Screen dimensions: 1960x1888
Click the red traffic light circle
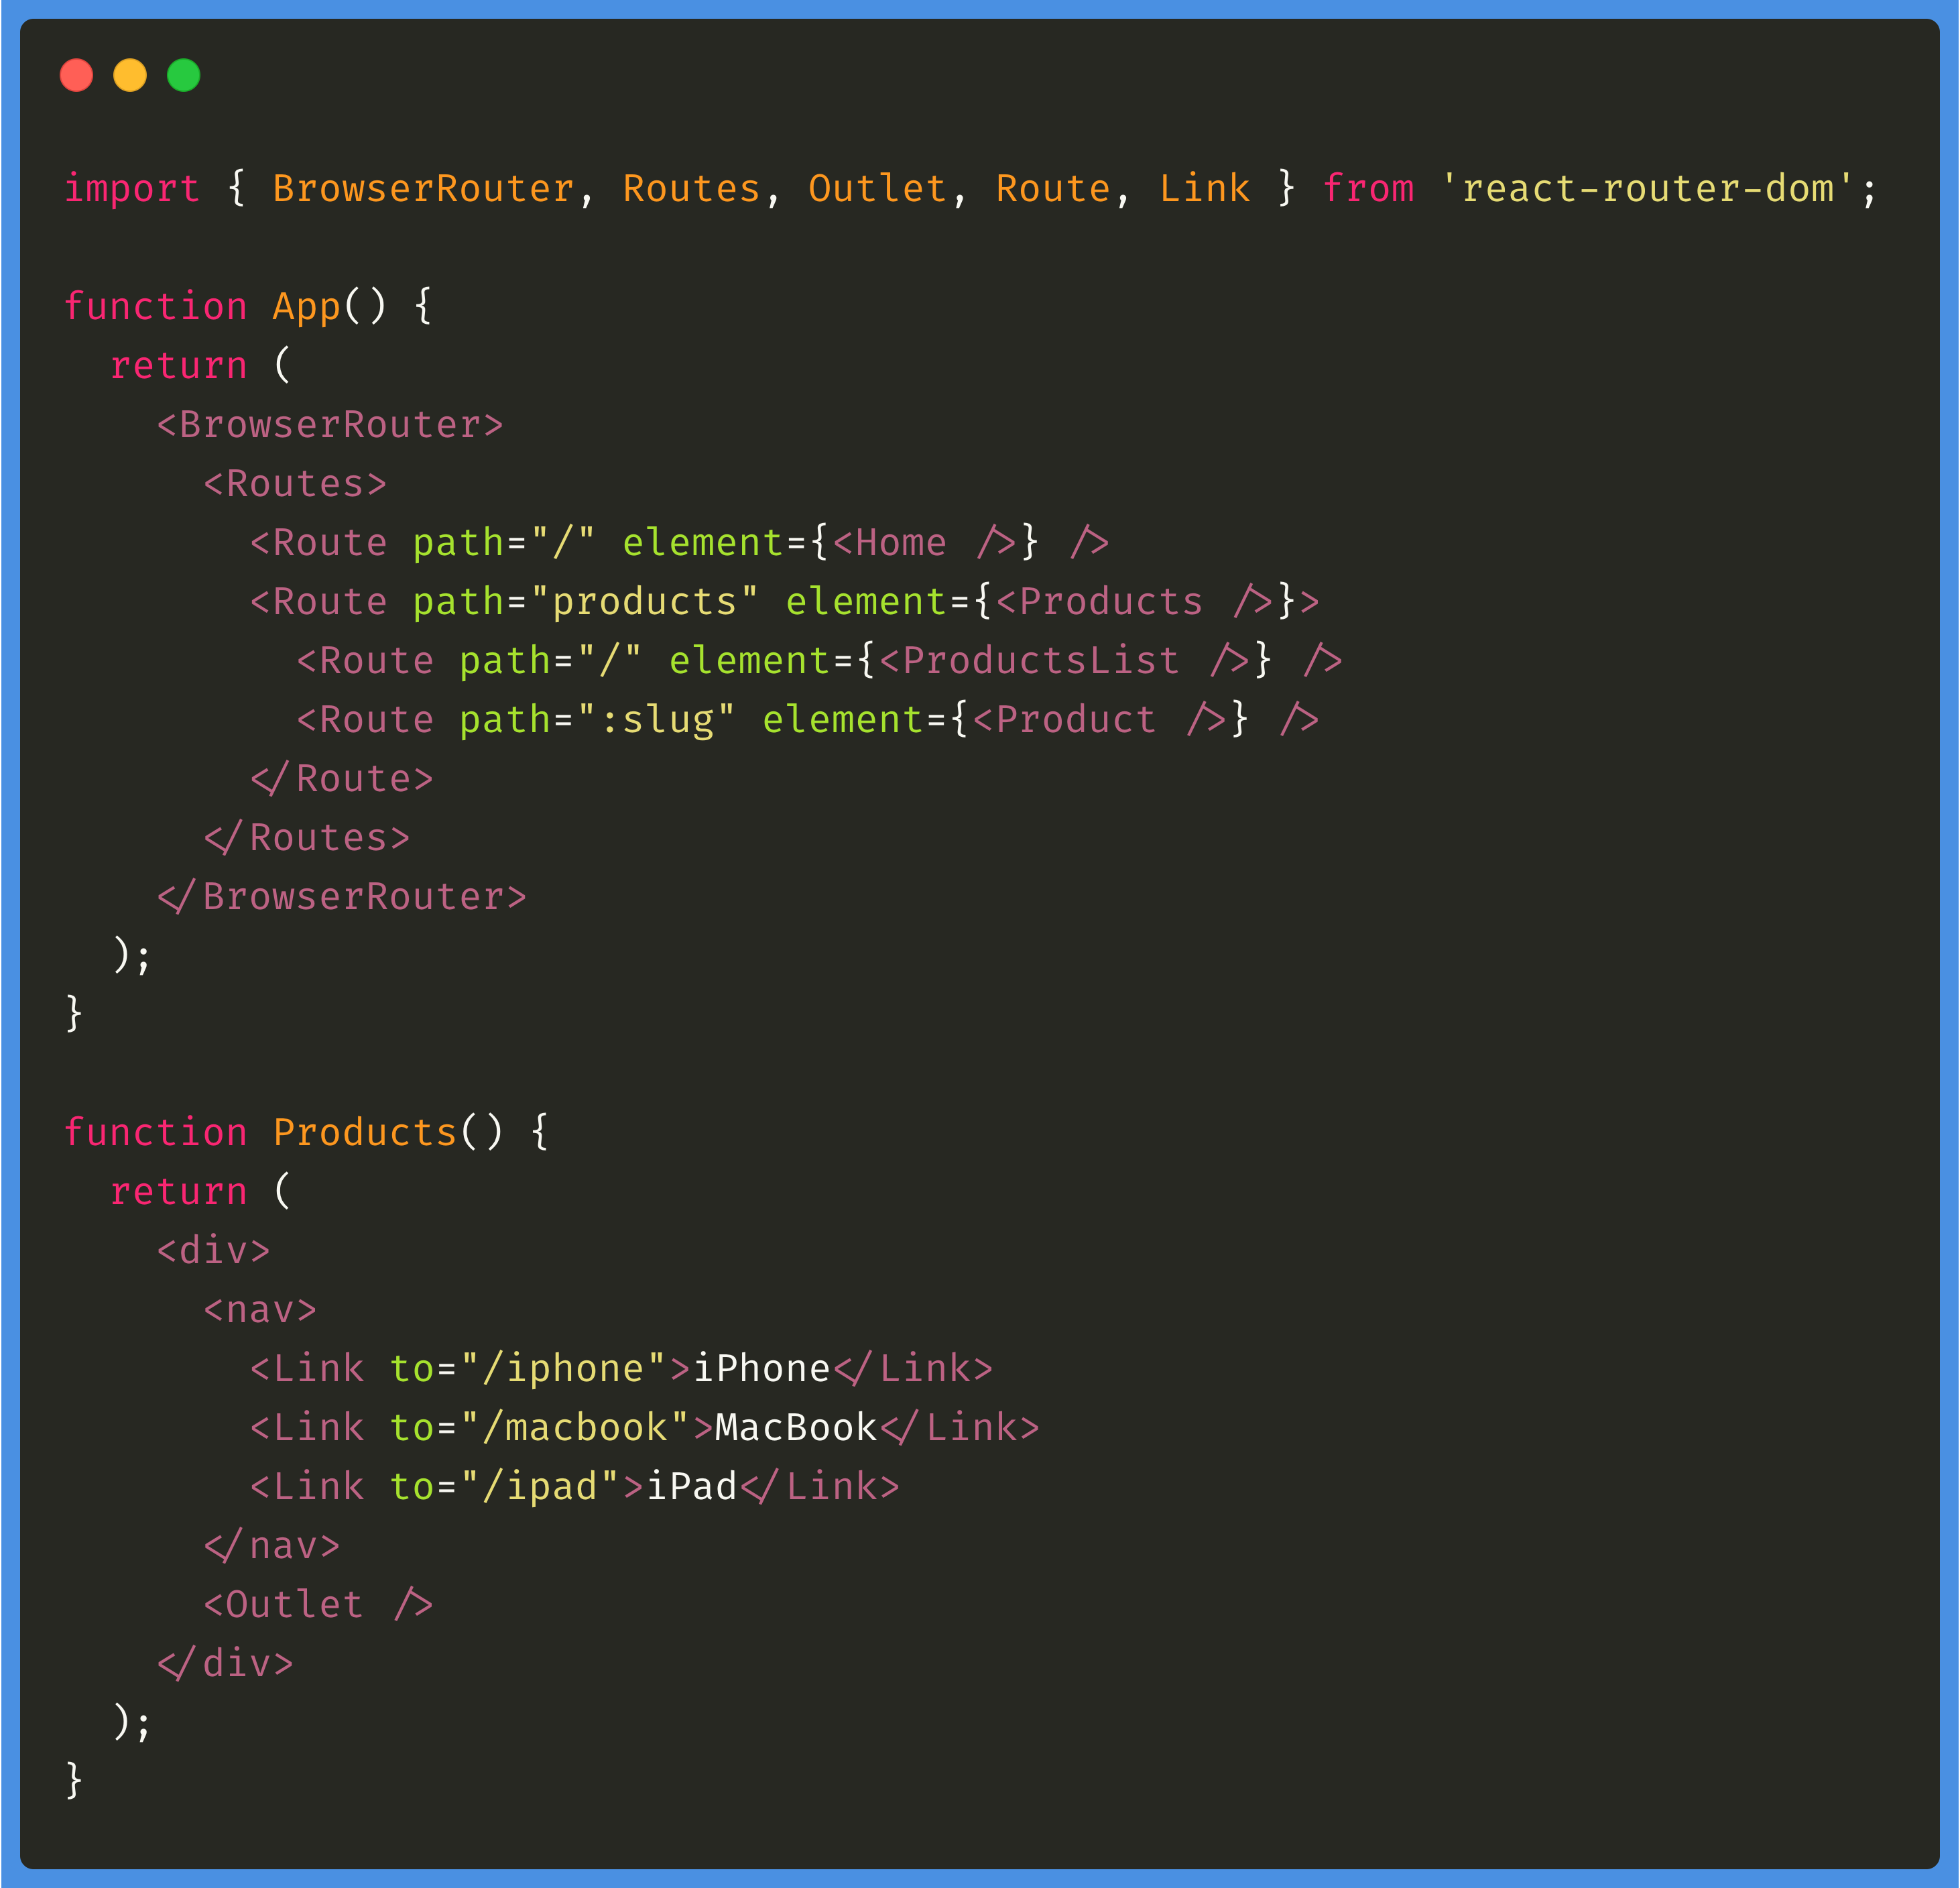(77, 75)
